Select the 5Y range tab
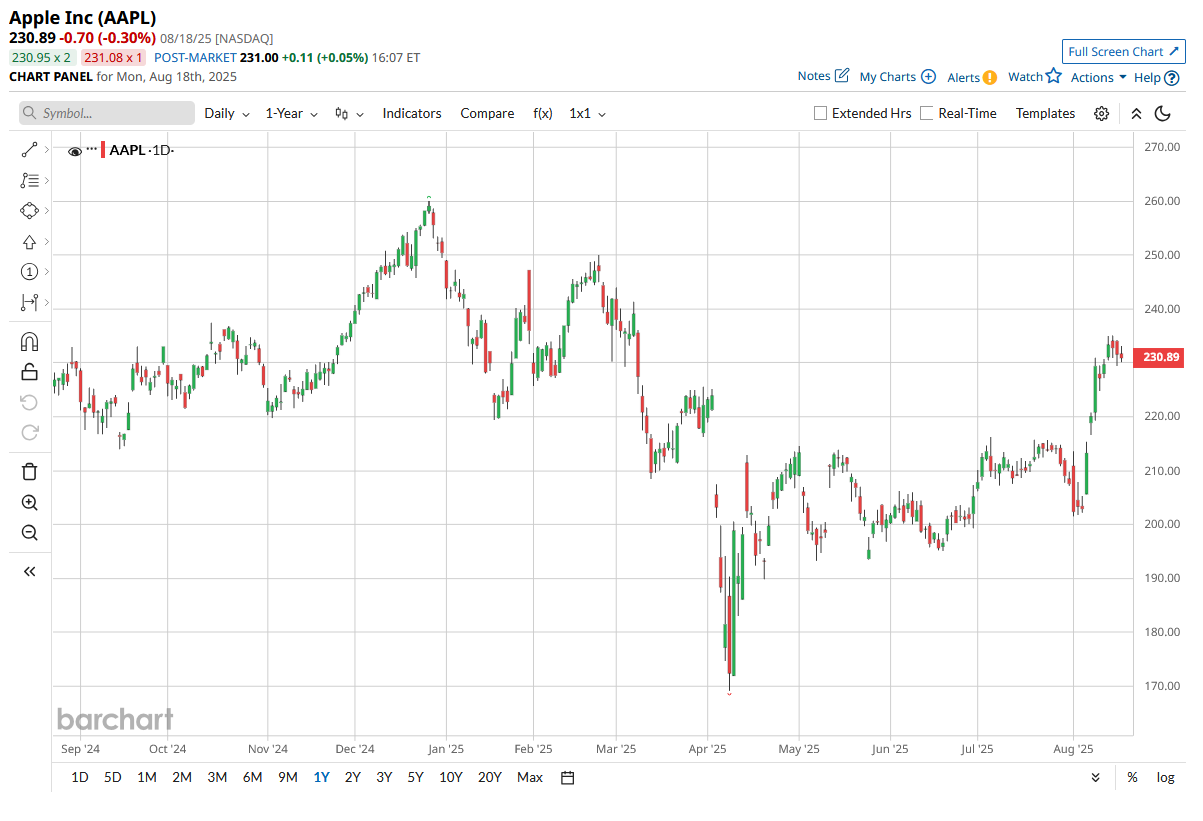 (x=415, y=777)
